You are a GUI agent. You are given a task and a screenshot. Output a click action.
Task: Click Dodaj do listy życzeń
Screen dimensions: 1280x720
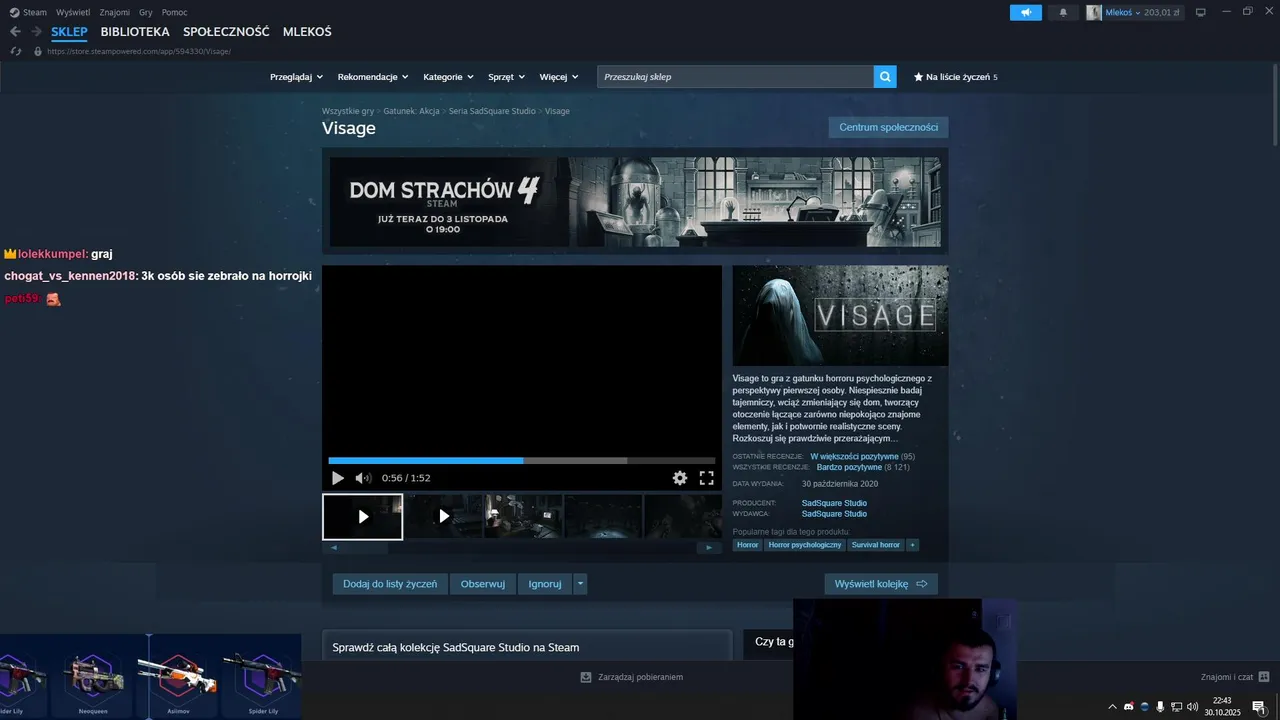390,584
